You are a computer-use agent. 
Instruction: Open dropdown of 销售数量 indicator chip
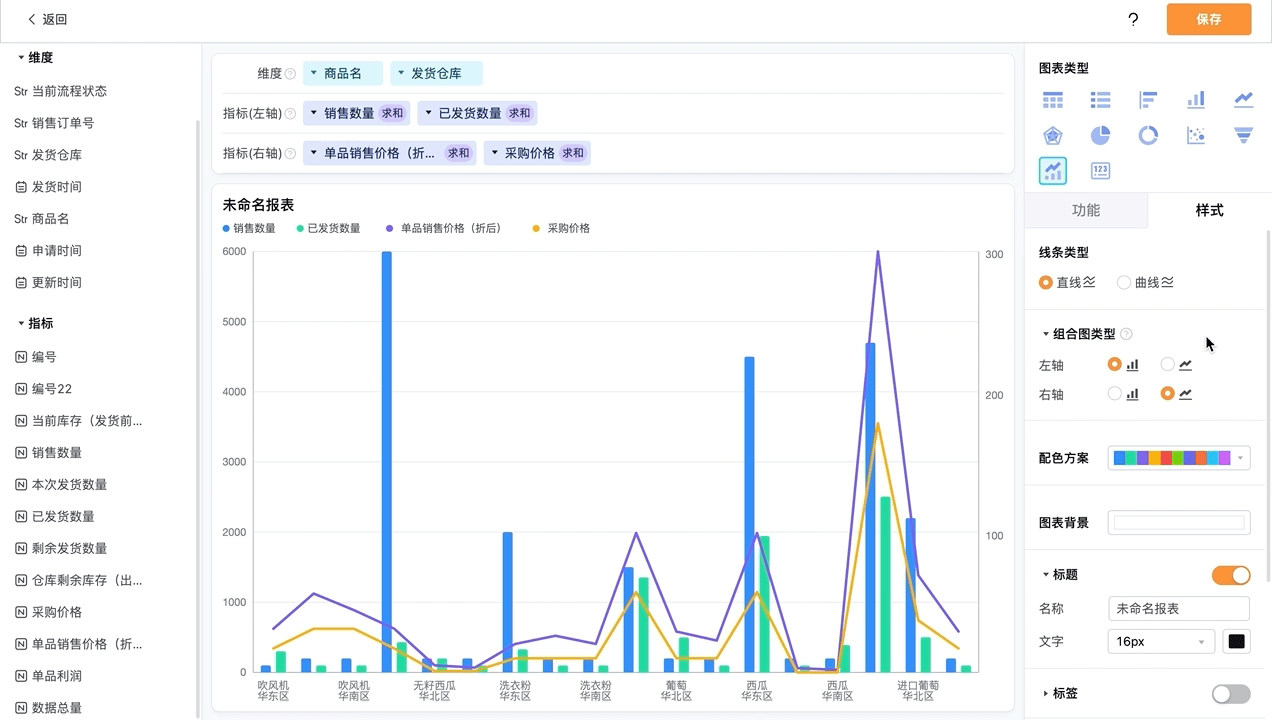[x=313, y=114]
